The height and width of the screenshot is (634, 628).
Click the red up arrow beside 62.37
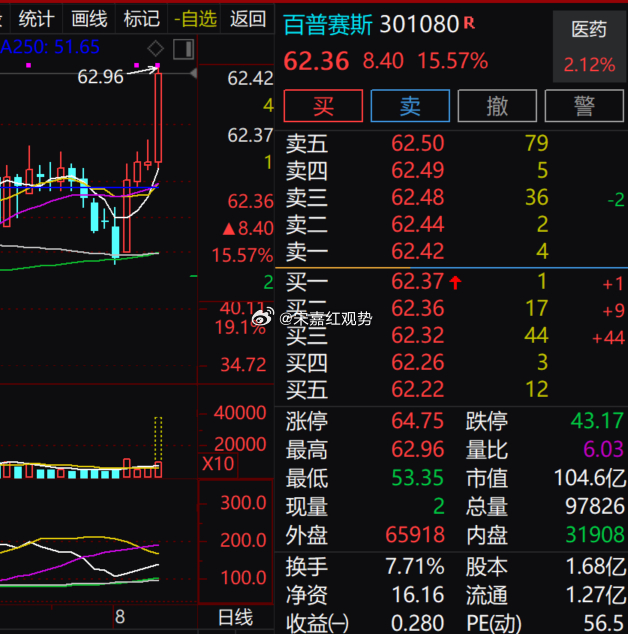click(455, 282)
